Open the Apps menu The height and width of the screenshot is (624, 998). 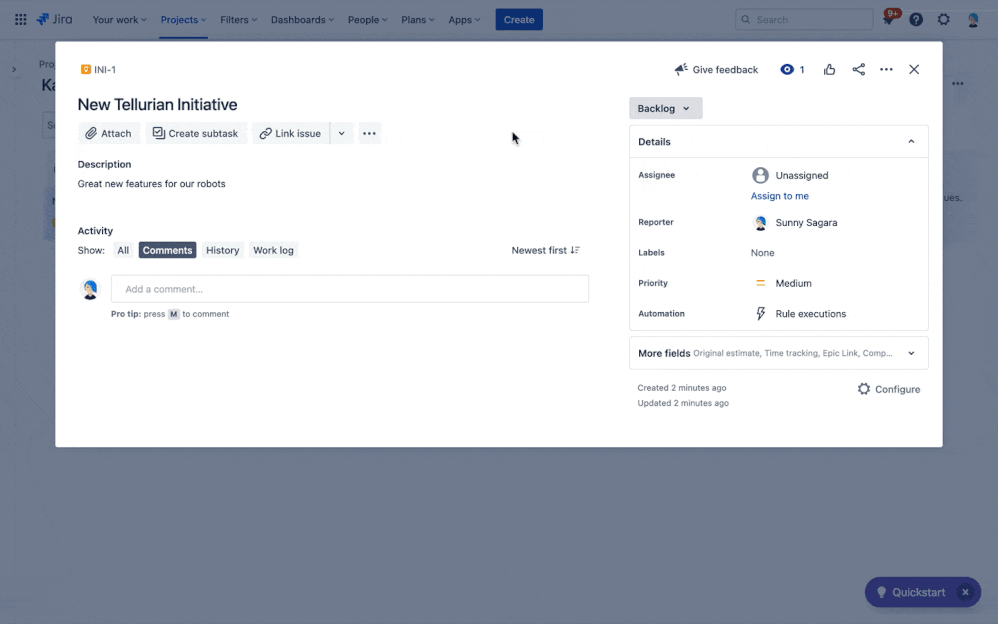(464, 20)
